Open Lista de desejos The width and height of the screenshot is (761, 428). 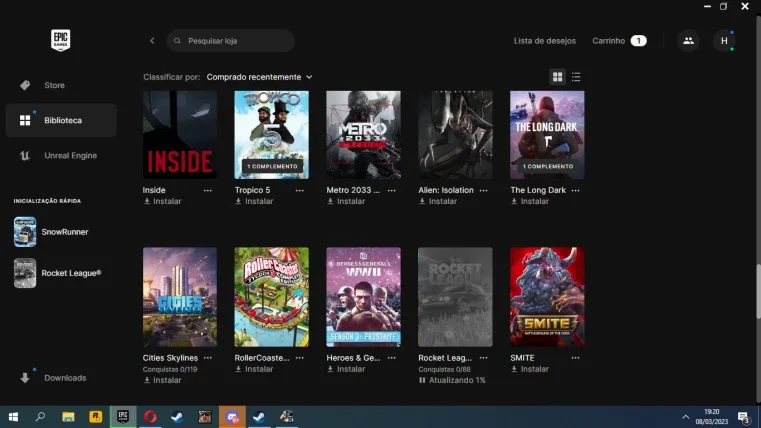point(545,41)
